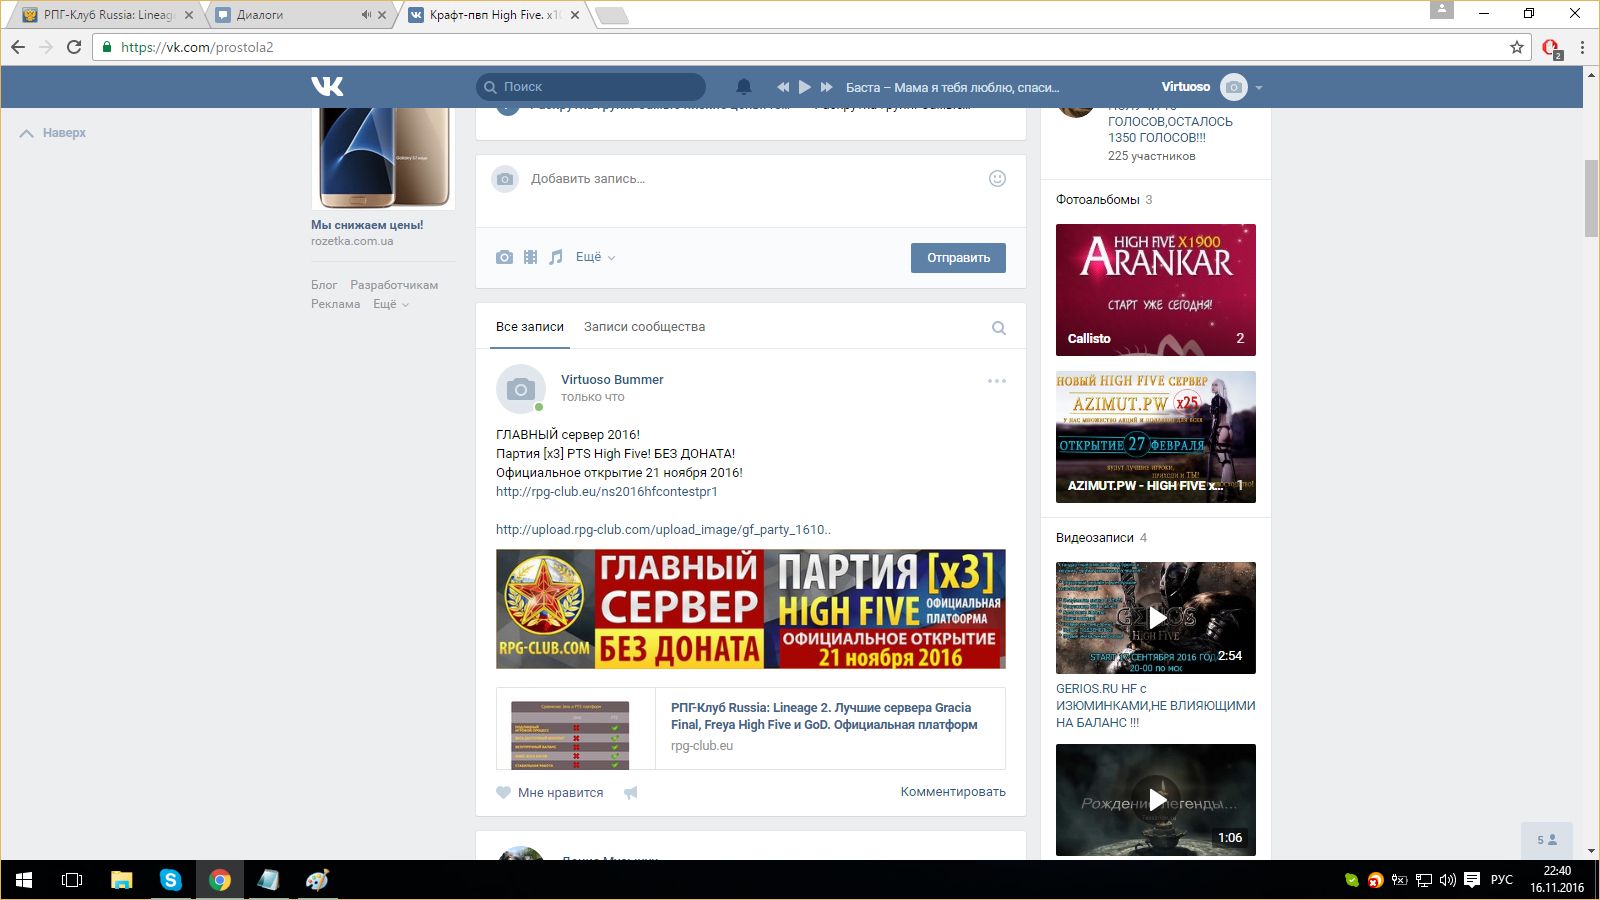This screenshot has width=1600, height=900.
Task: Open the emoji smiley picker
Action: point(997,179)
